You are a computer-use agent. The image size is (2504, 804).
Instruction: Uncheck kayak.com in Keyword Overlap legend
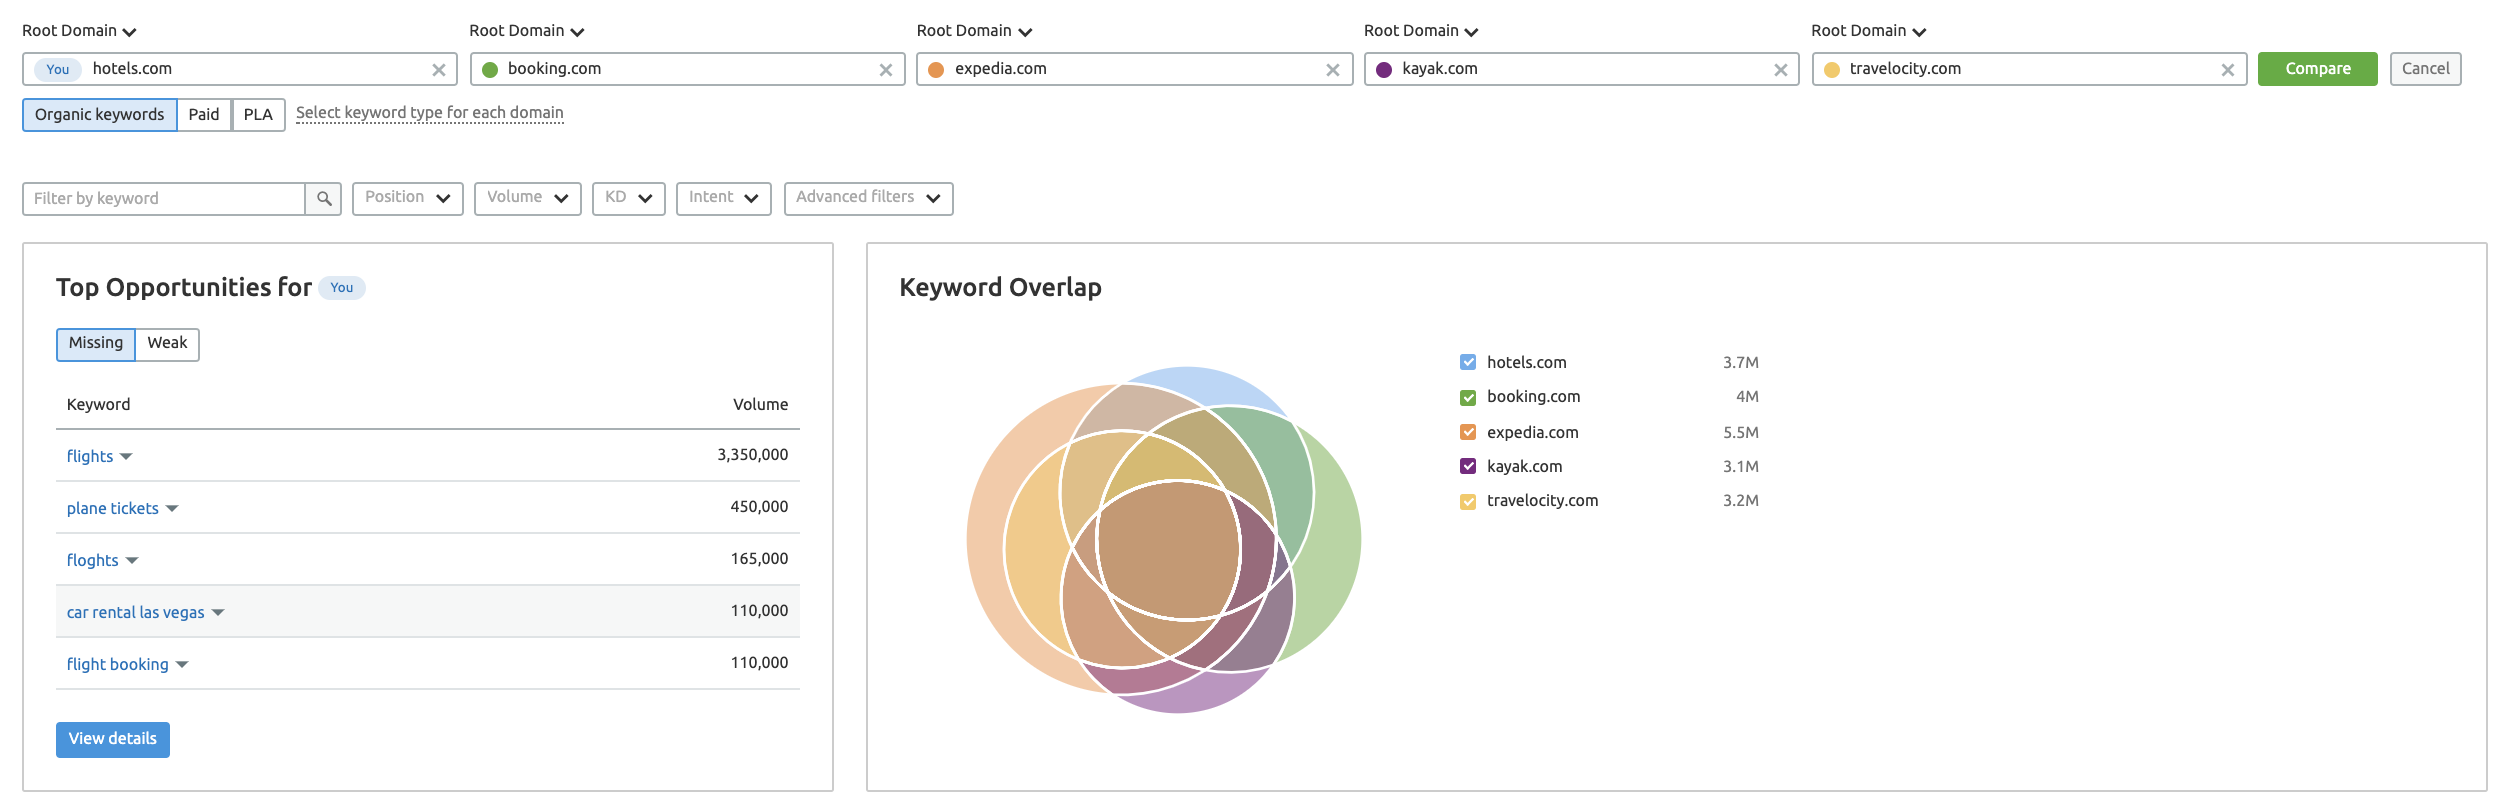pyautogui.click(x=1468, y=466)
